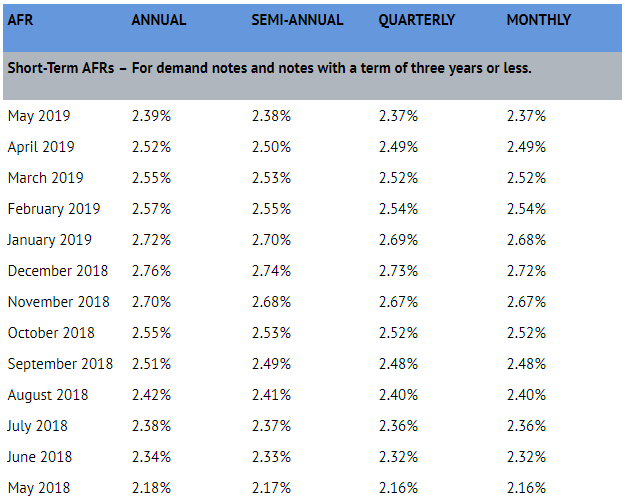
Task: Click the AFR column header
Action: point(20,20)
